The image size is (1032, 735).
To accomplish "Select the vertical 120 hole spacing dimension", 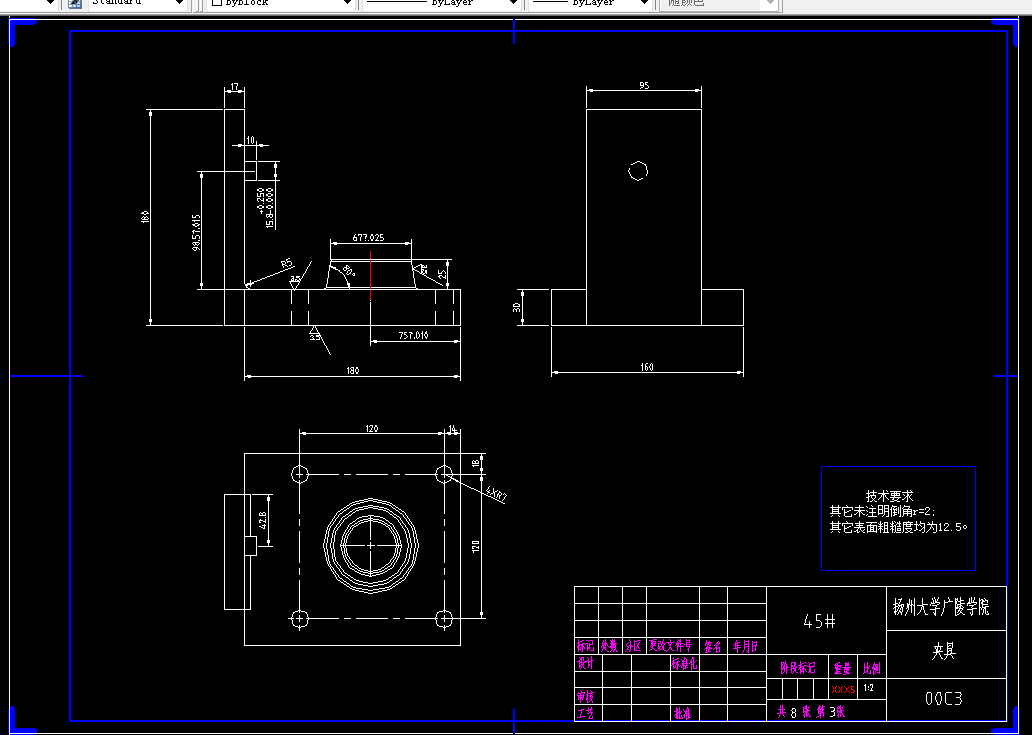I will coord(476,545).
